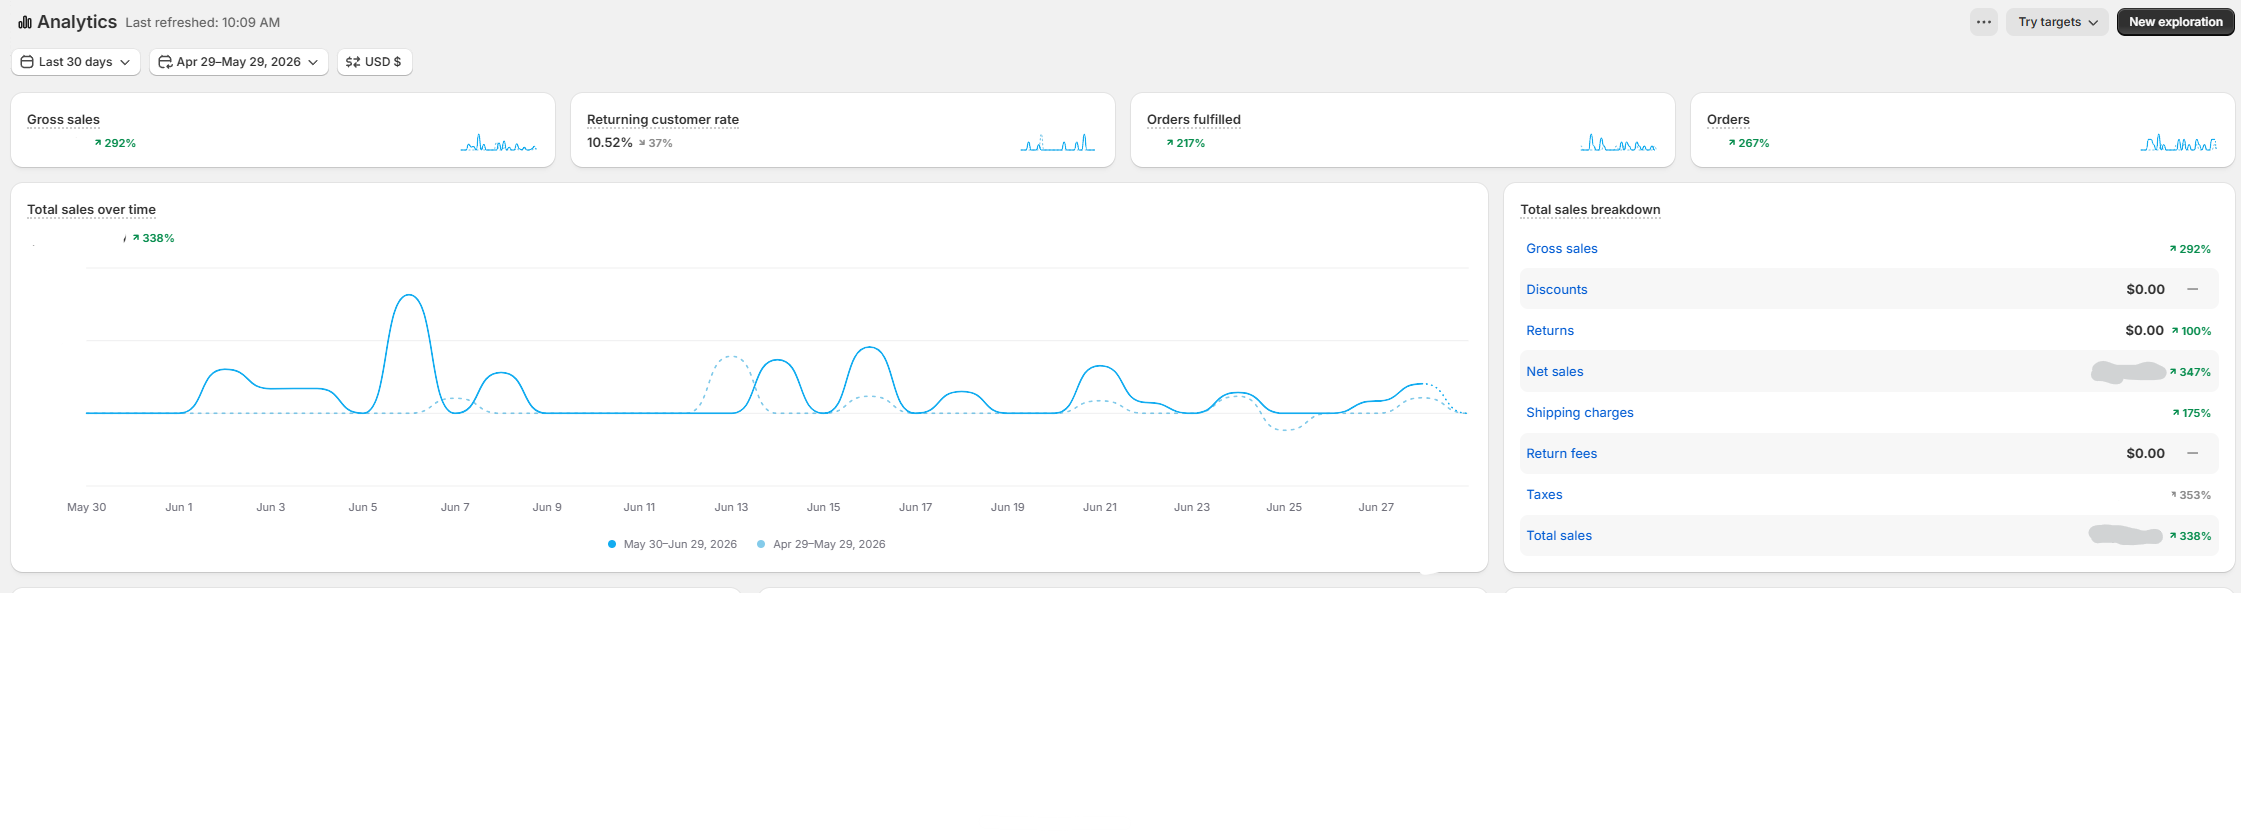Click the 353% Taxes change value

(2191, 495)
